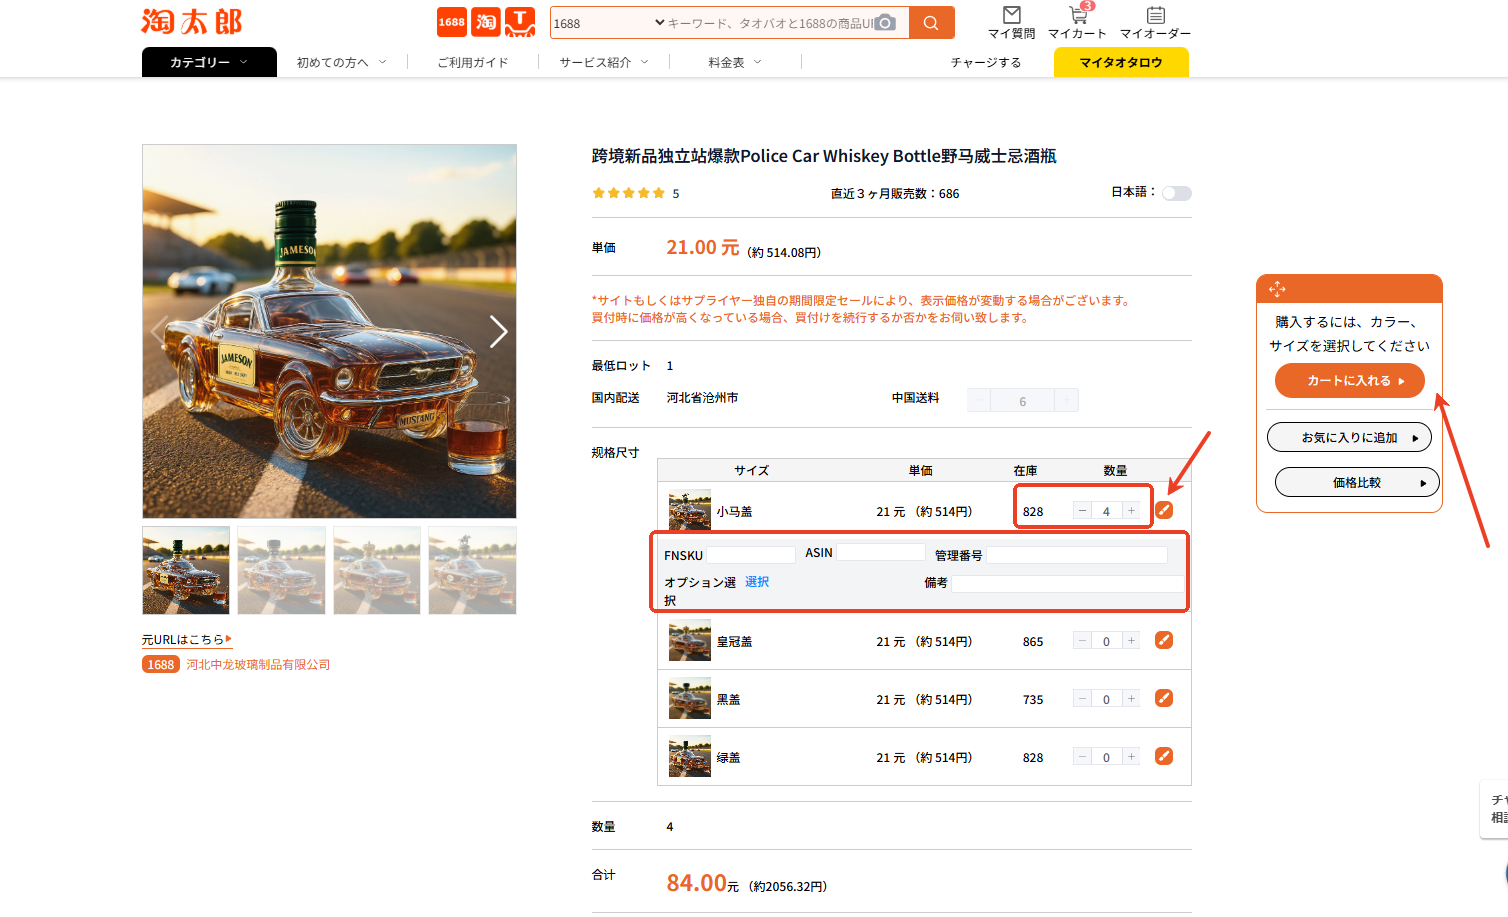Select the third product thumbnail
Screen dimensions: 1508x917
pos(377,570)
